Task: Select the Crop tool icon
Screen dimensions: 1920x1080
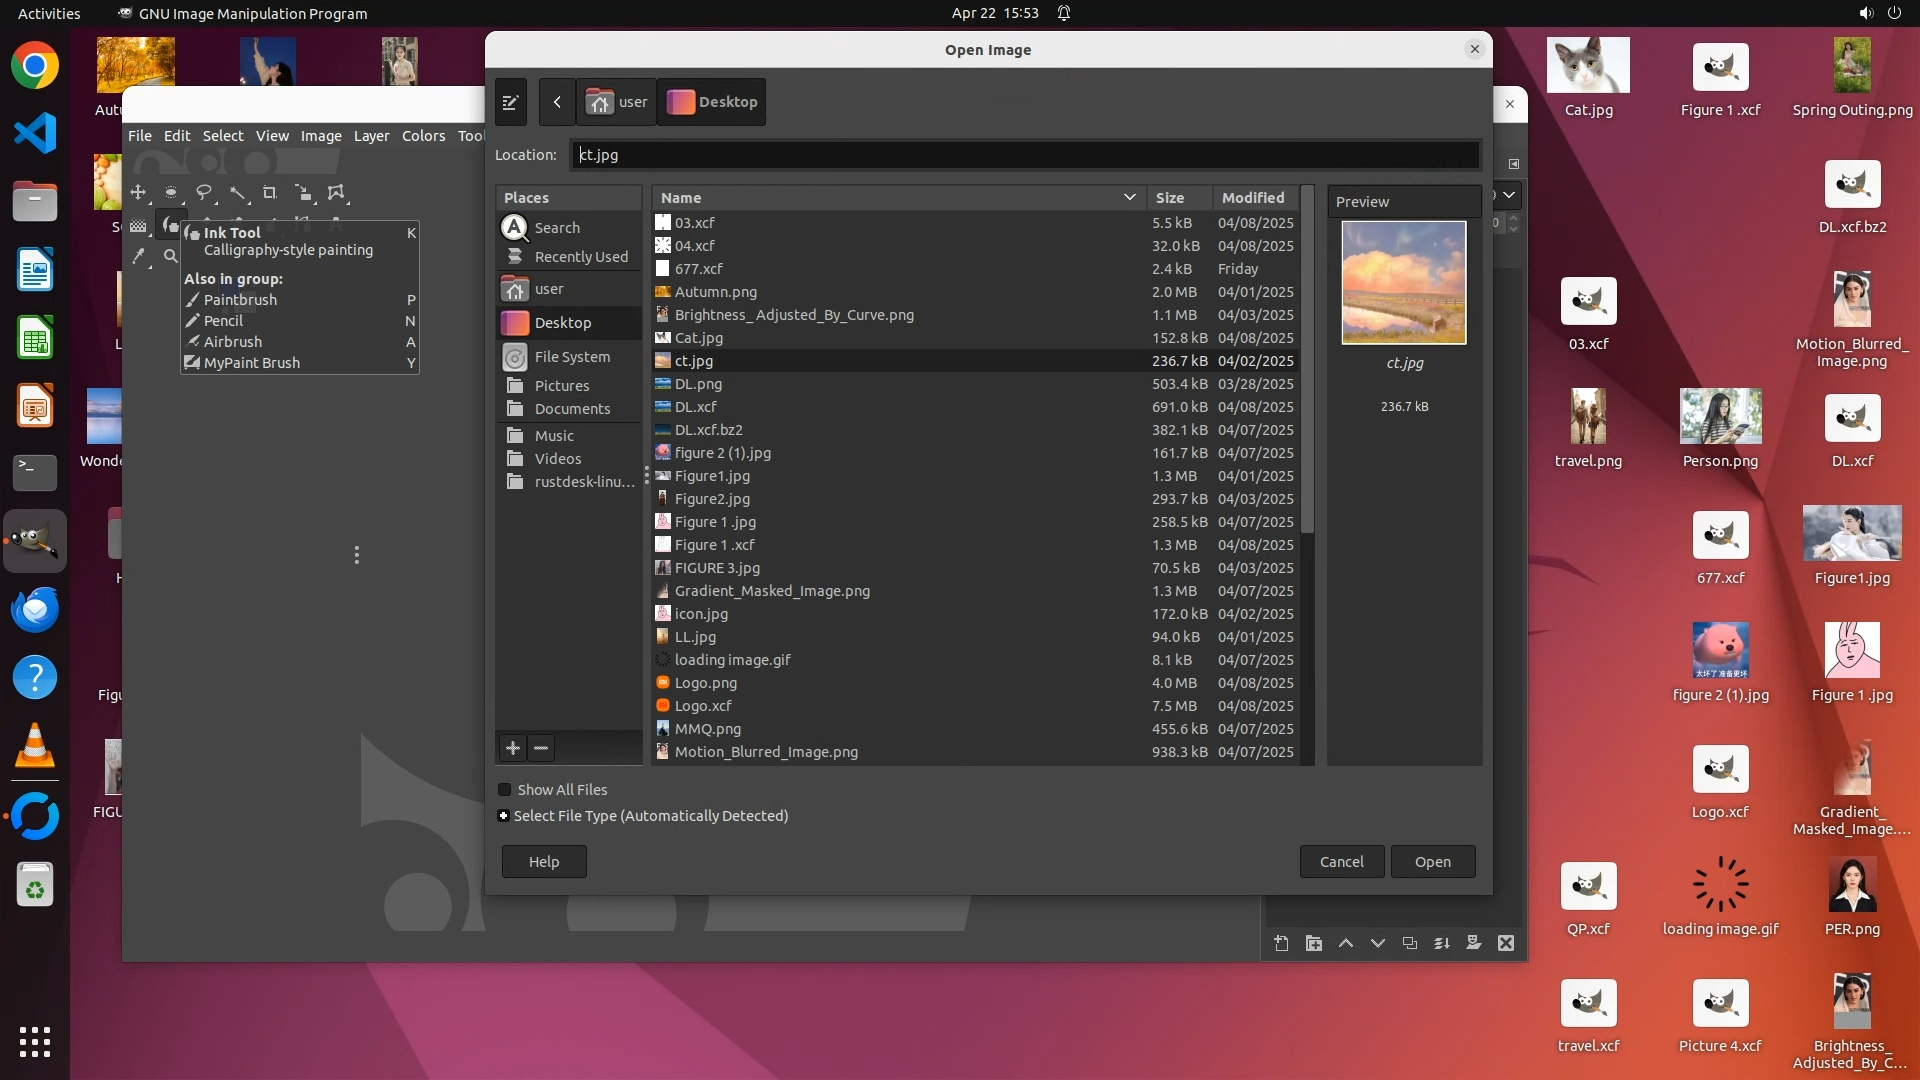Action: [x=269, y=192]
